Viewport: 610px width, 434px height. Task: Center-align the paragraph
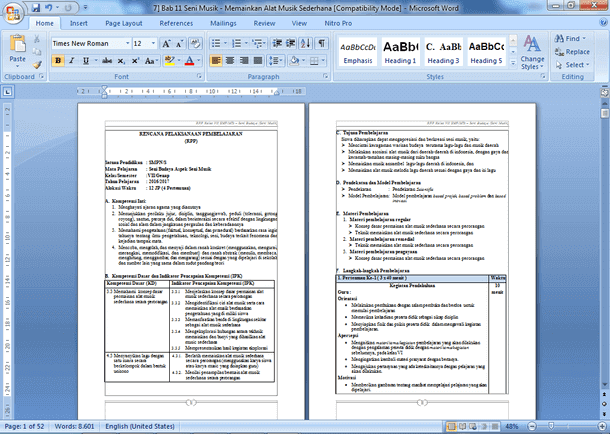pyautogui.click(x=230, y=61)
